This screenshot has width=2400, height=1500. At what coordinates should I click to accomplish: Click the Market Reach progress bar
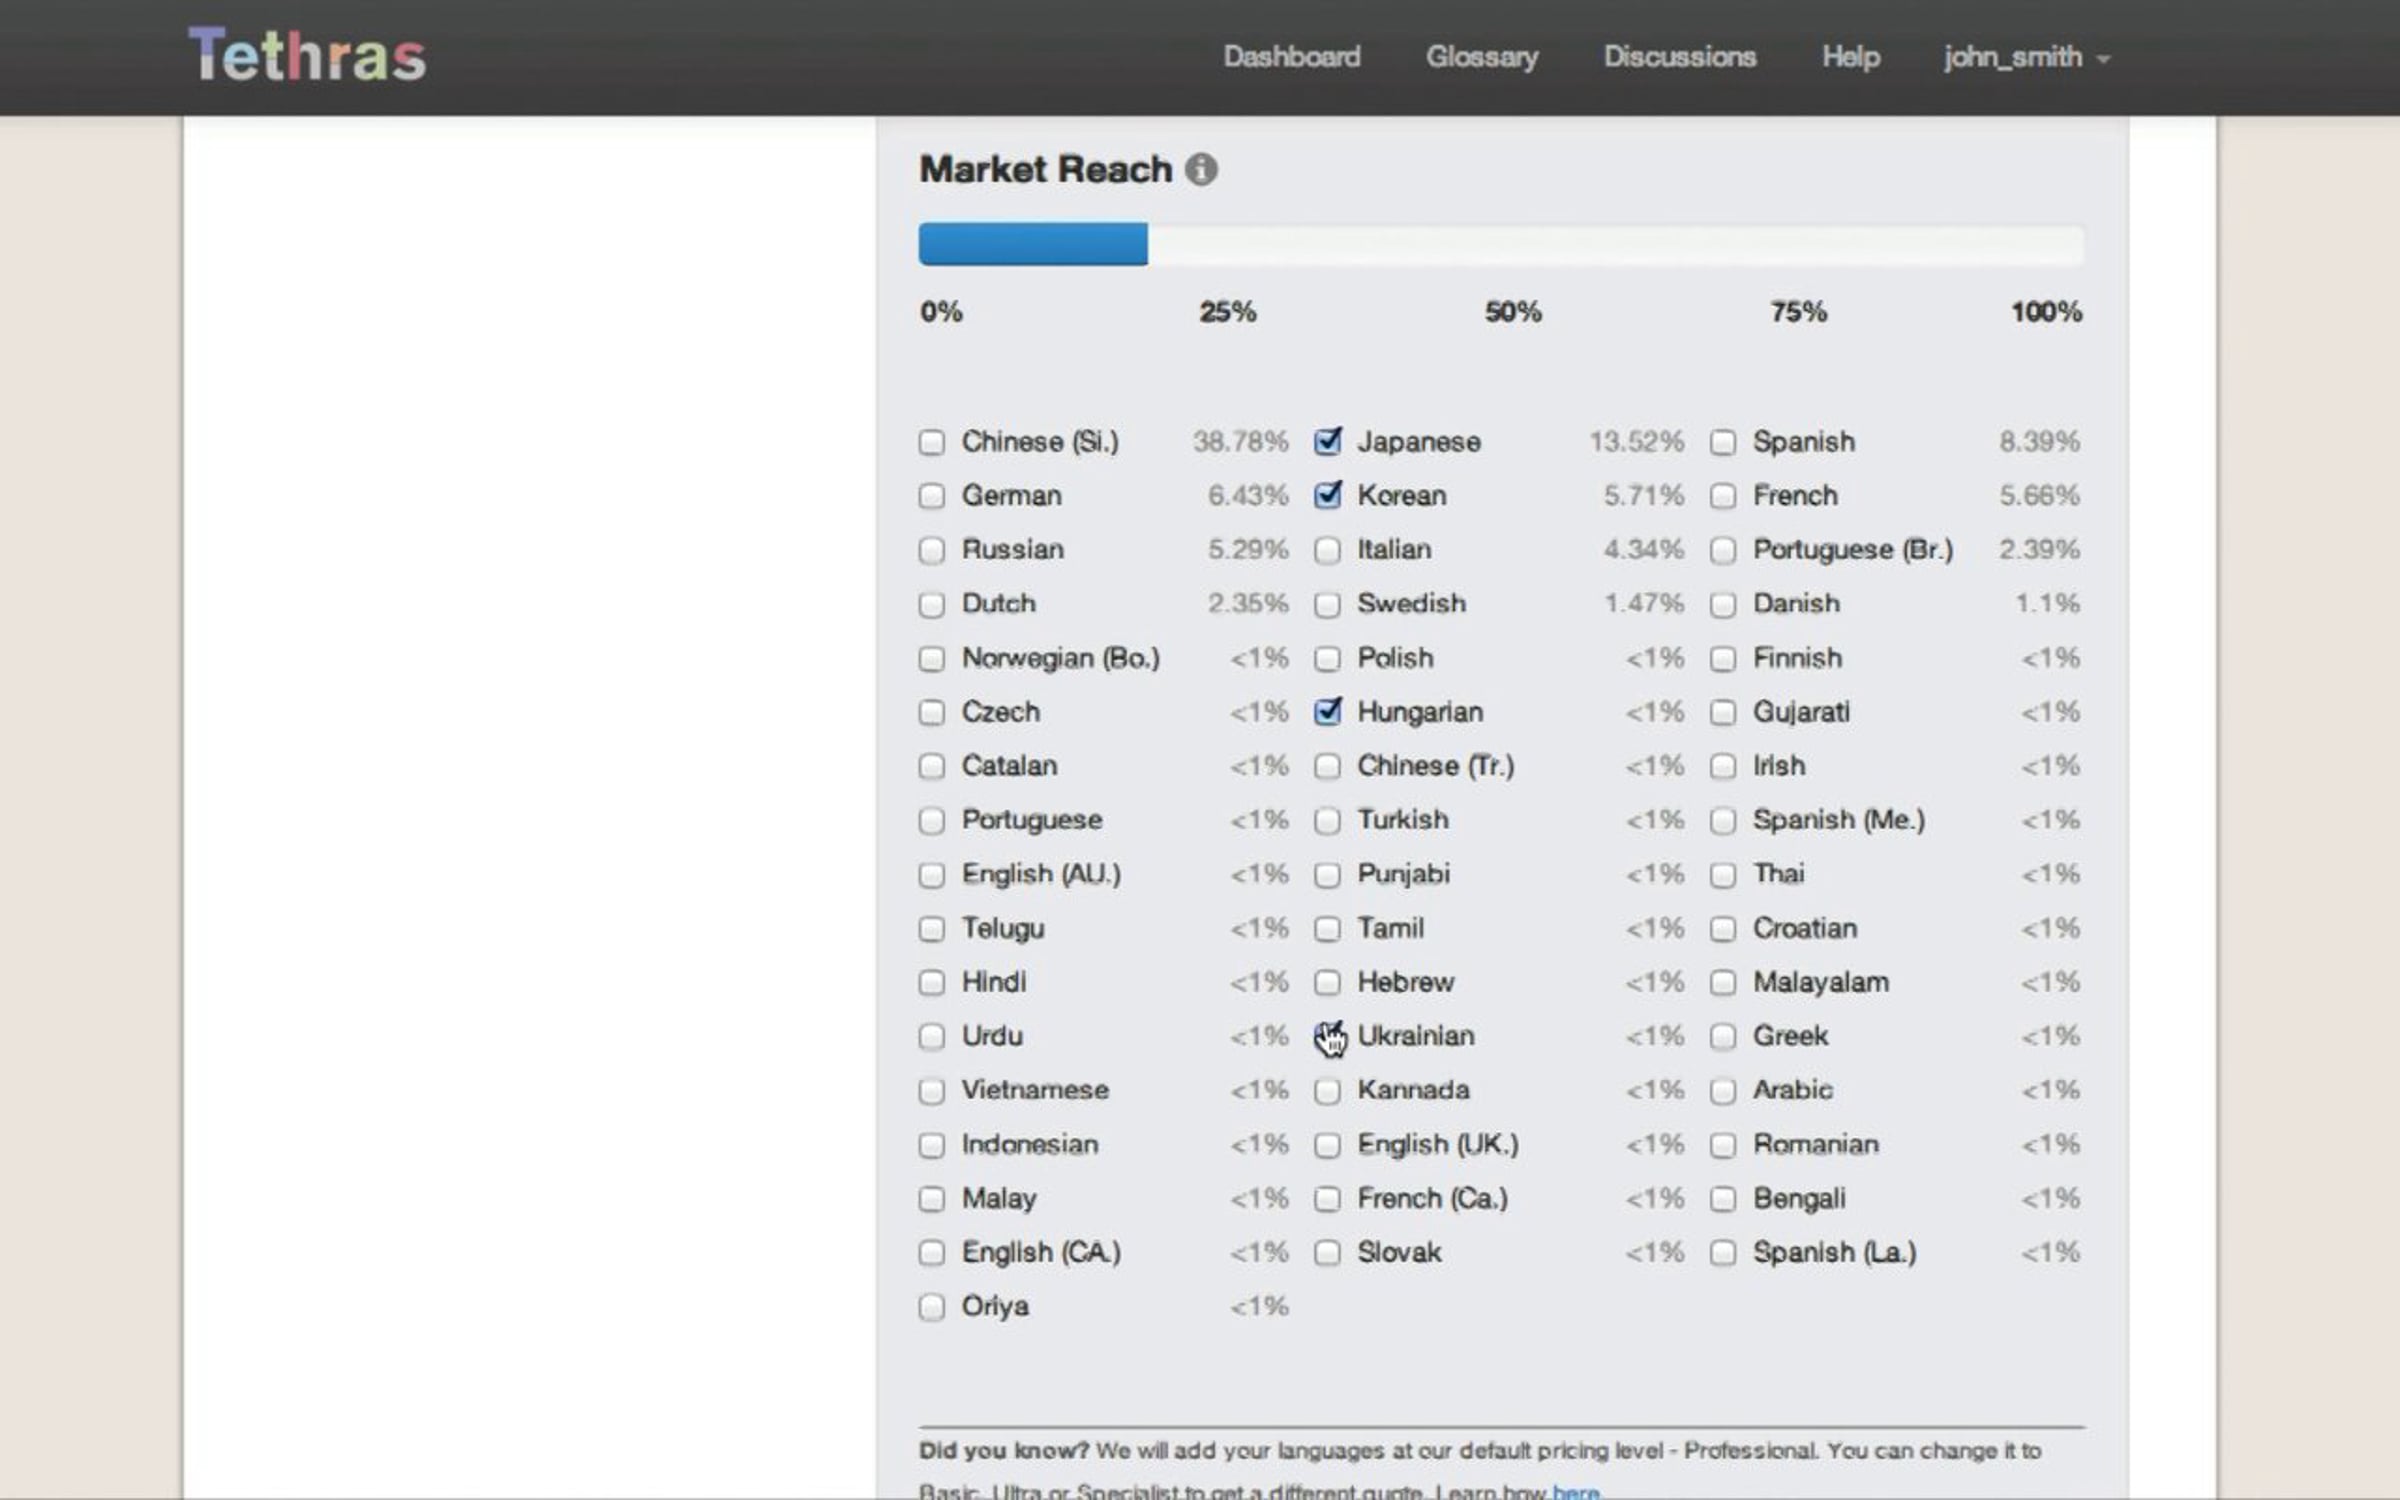click(1500, 245)
